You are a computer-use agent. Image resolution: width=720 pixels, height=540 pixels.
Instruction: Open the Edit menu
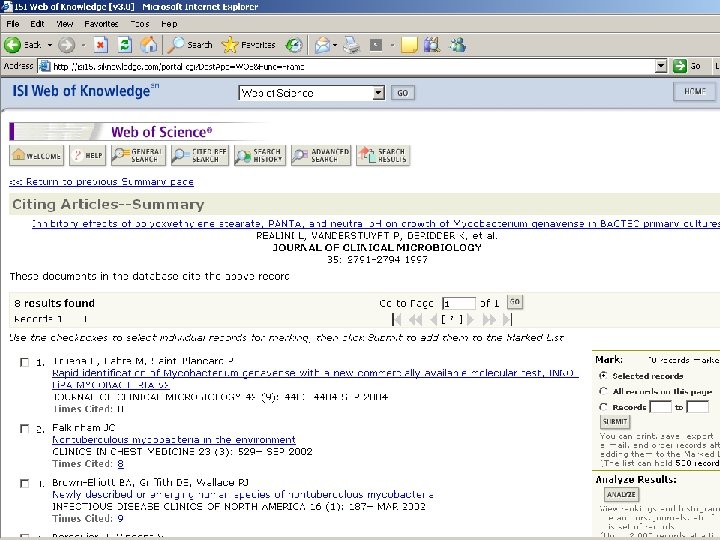(x=37, y=23)
